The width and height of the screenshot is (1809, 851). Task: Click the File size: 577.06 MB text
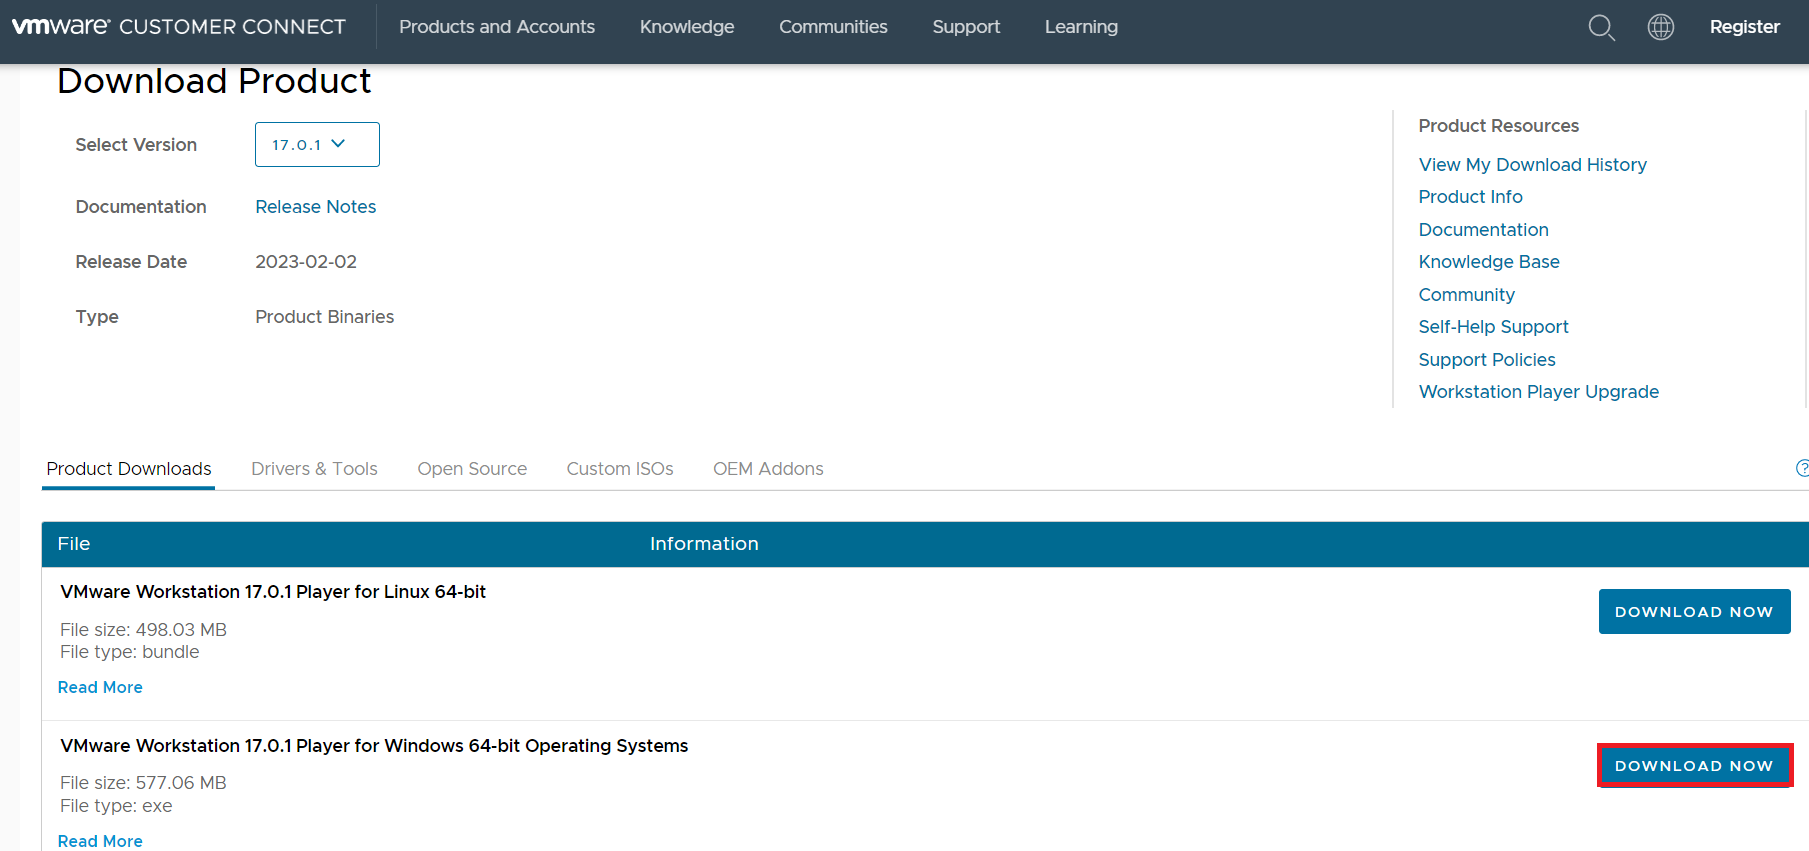pos(143,783)
